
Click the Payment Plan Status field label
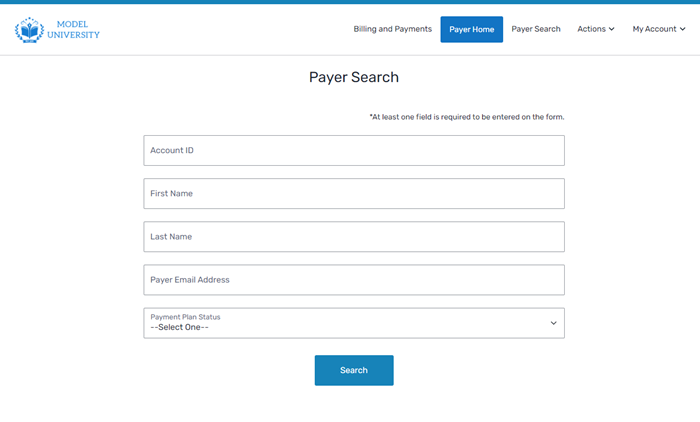click(185, 316)
